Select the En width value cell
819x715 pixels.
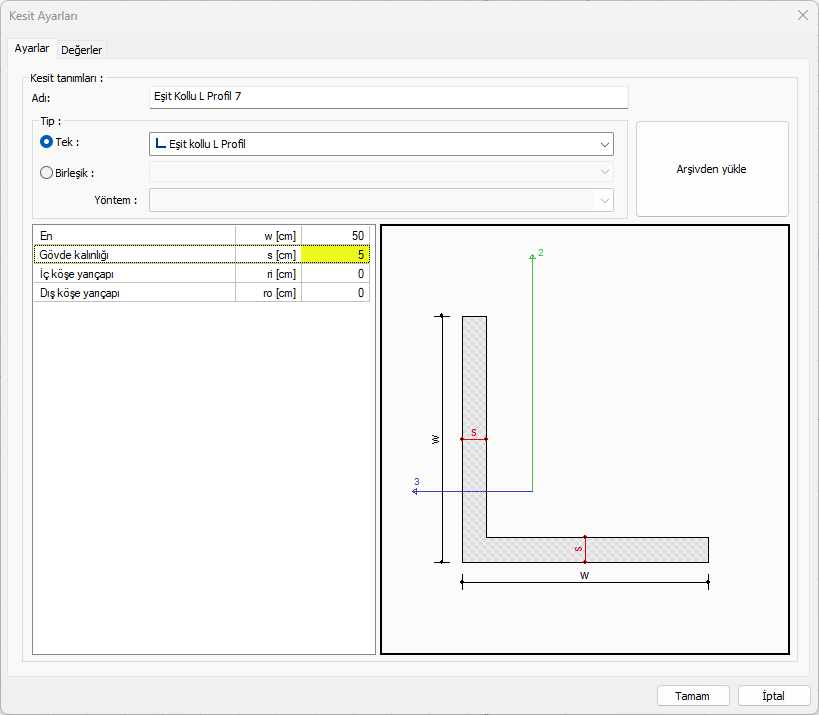pyautogui.click(x=335, y=235)
